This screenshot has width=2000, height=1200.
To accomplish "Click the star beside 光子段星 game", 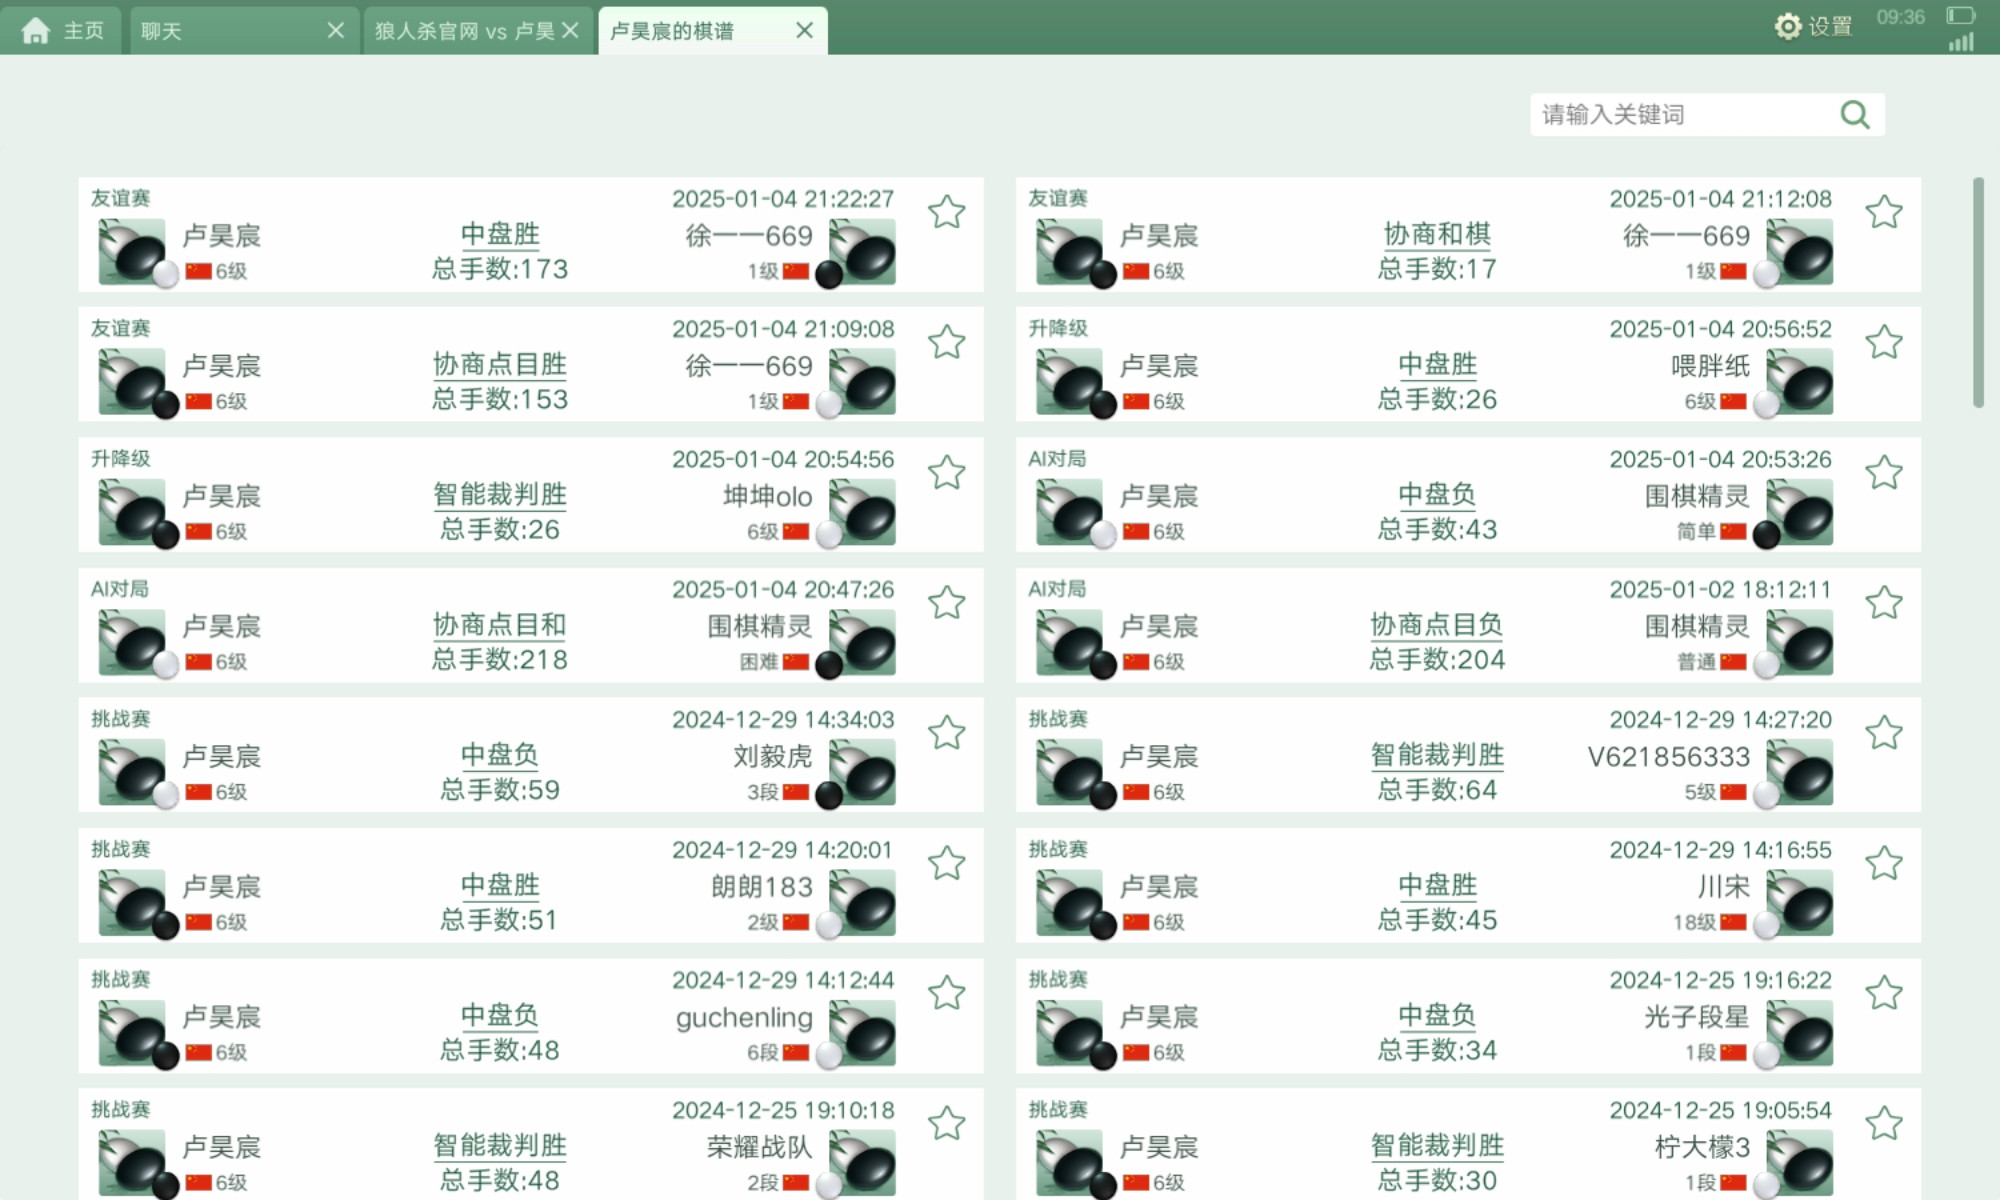I will (x=1884, y=993).
